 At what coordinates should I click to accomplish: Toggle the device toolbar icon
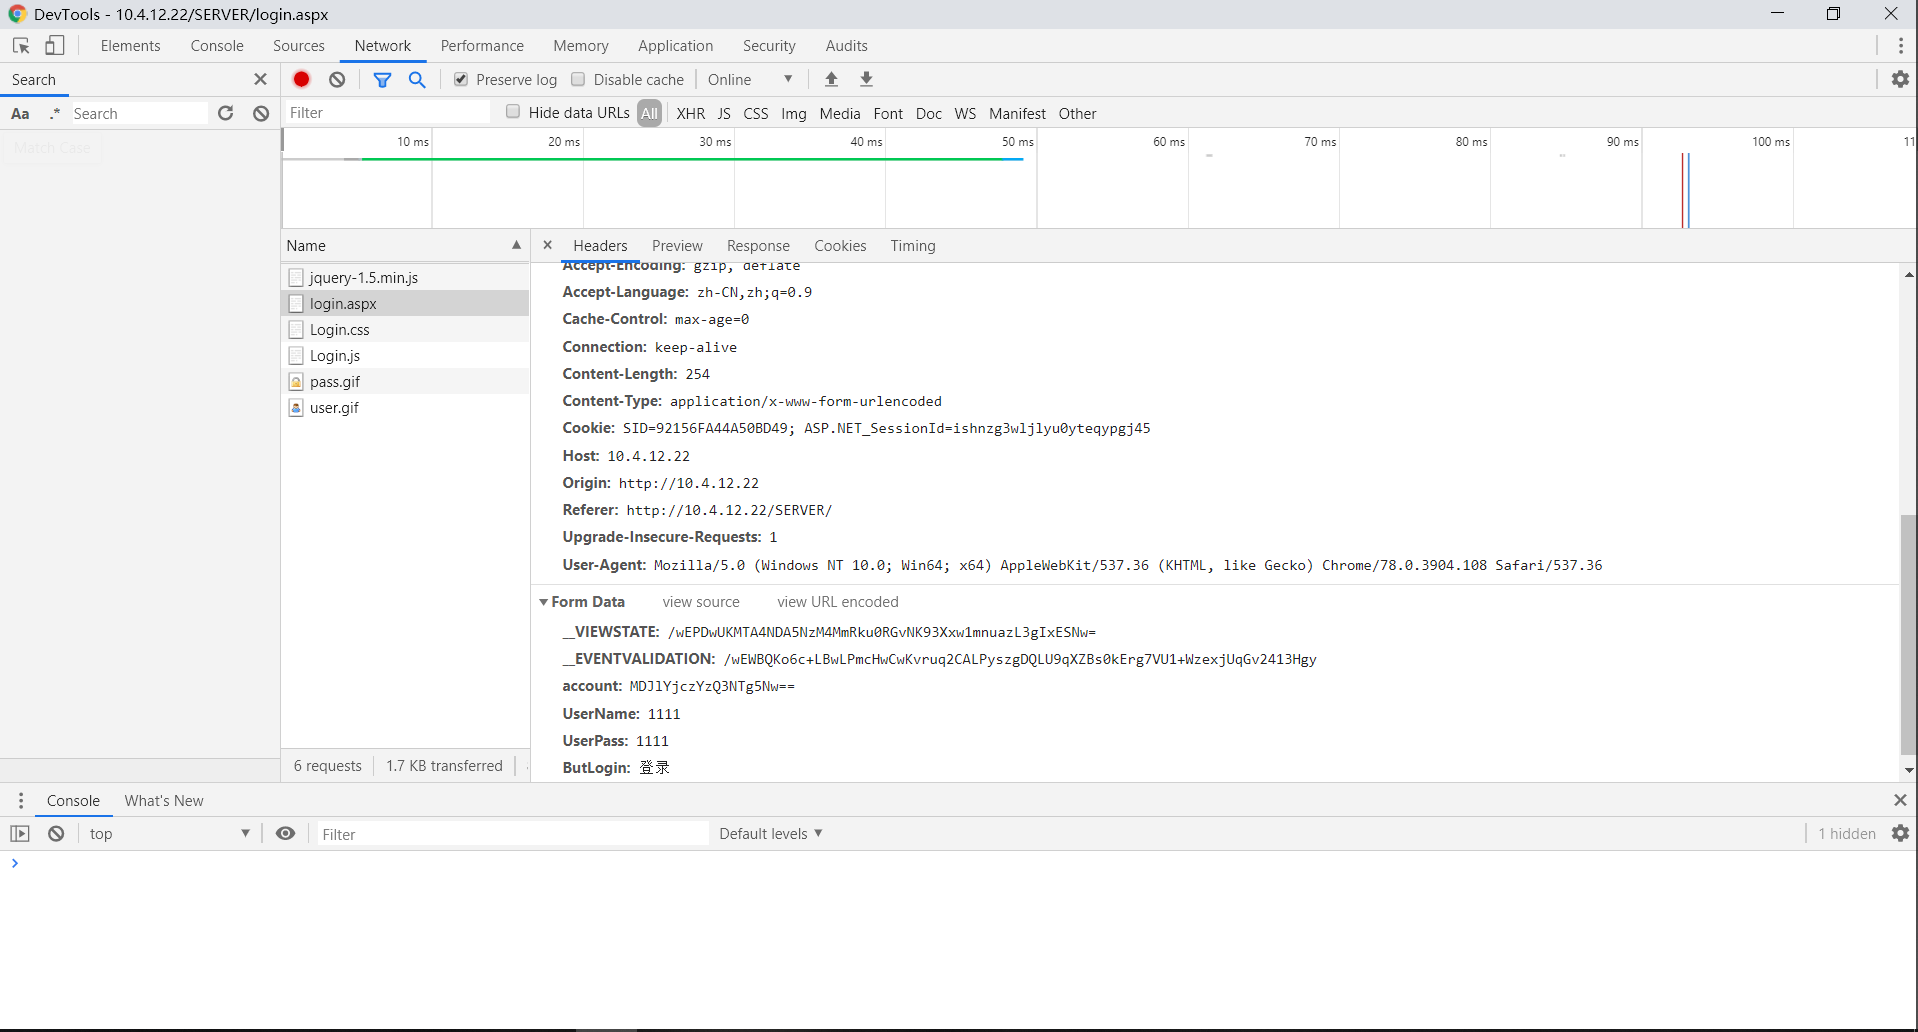[55, 46]
